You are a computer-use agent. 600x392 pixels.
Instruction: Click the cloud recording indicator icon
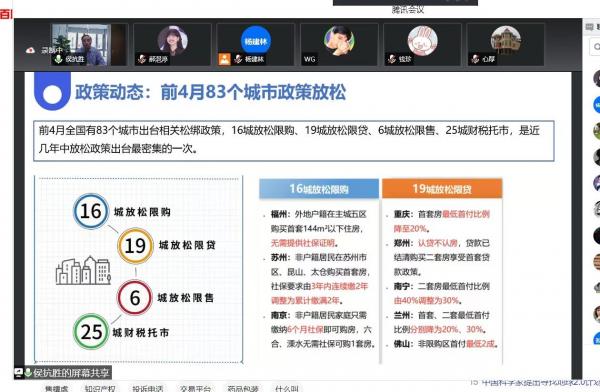tap(30, 50)
